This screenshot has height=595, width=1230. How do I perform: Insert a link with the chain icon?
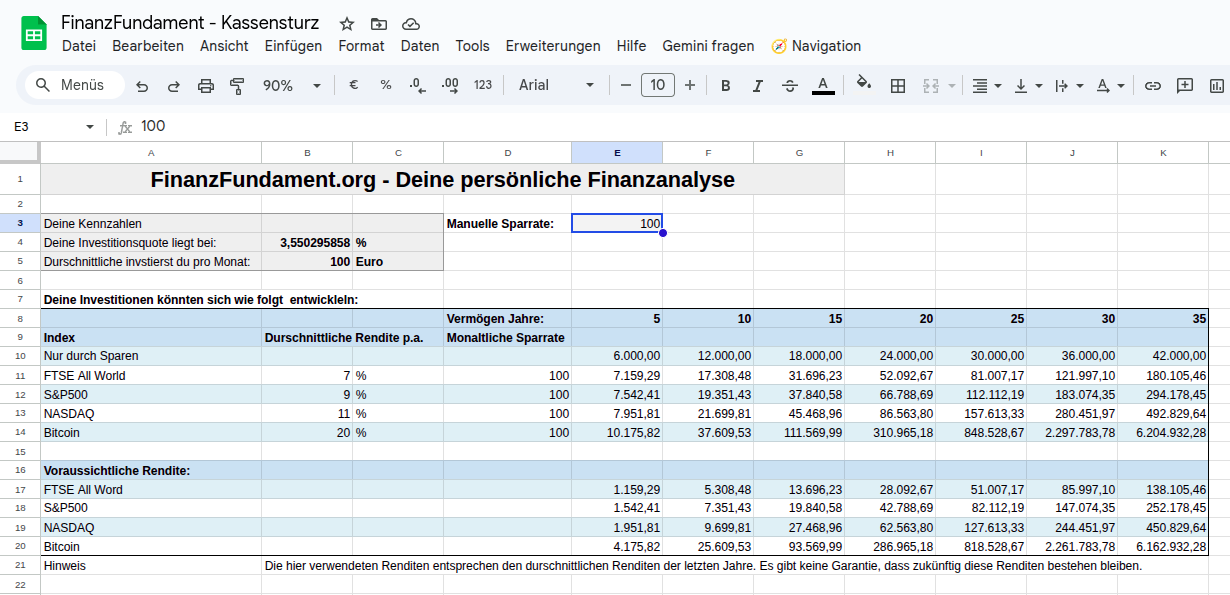click(1153, 86)
